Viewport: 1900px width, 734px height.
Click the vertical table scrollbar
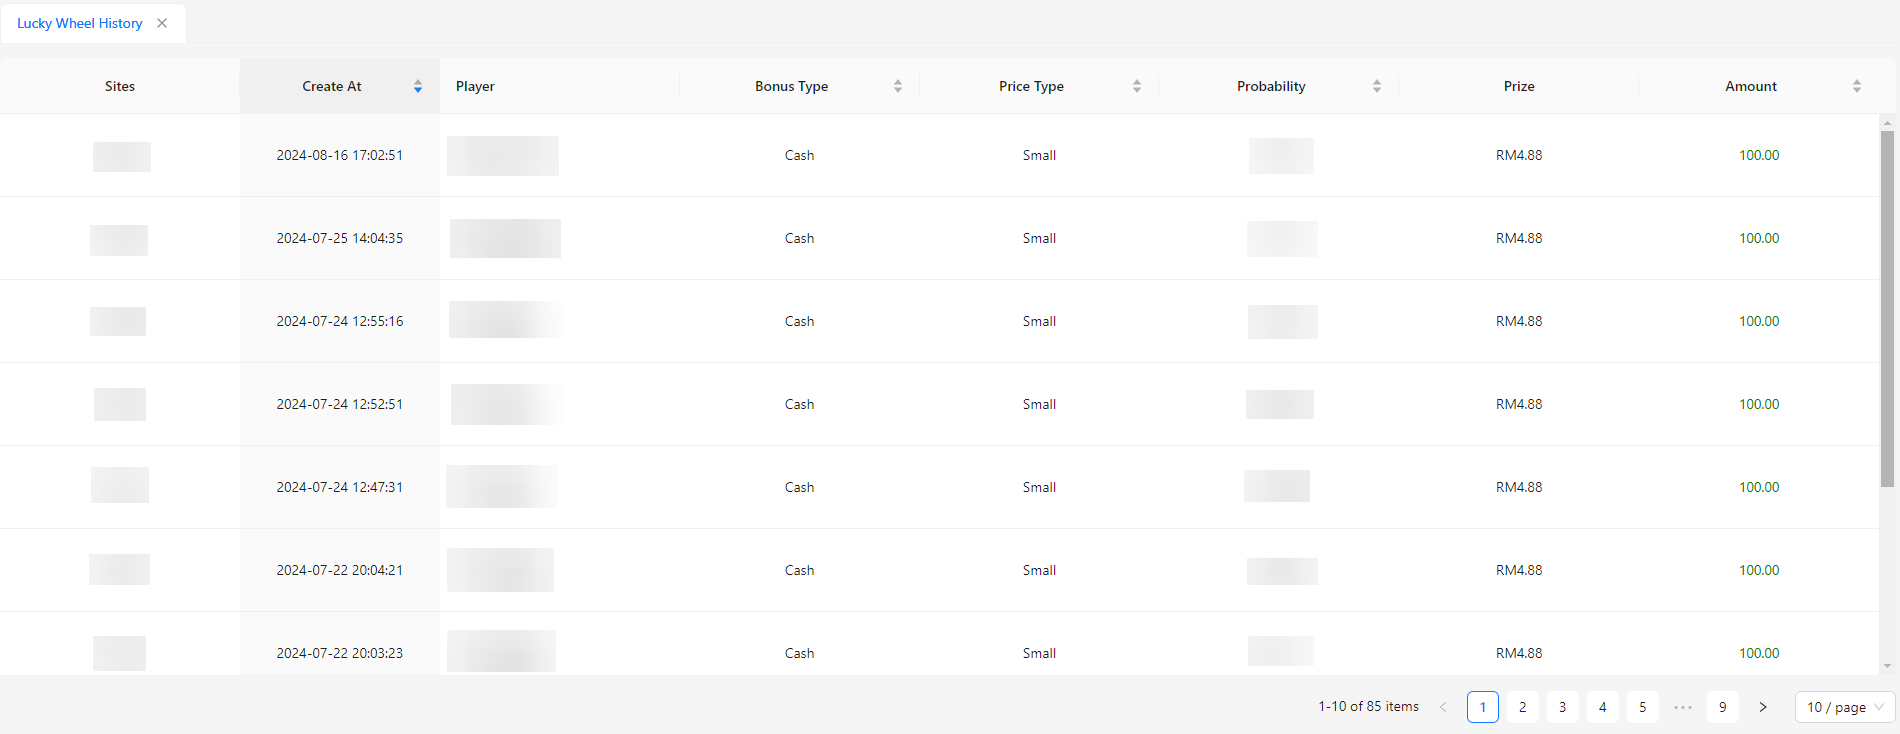pos(1887,309)
